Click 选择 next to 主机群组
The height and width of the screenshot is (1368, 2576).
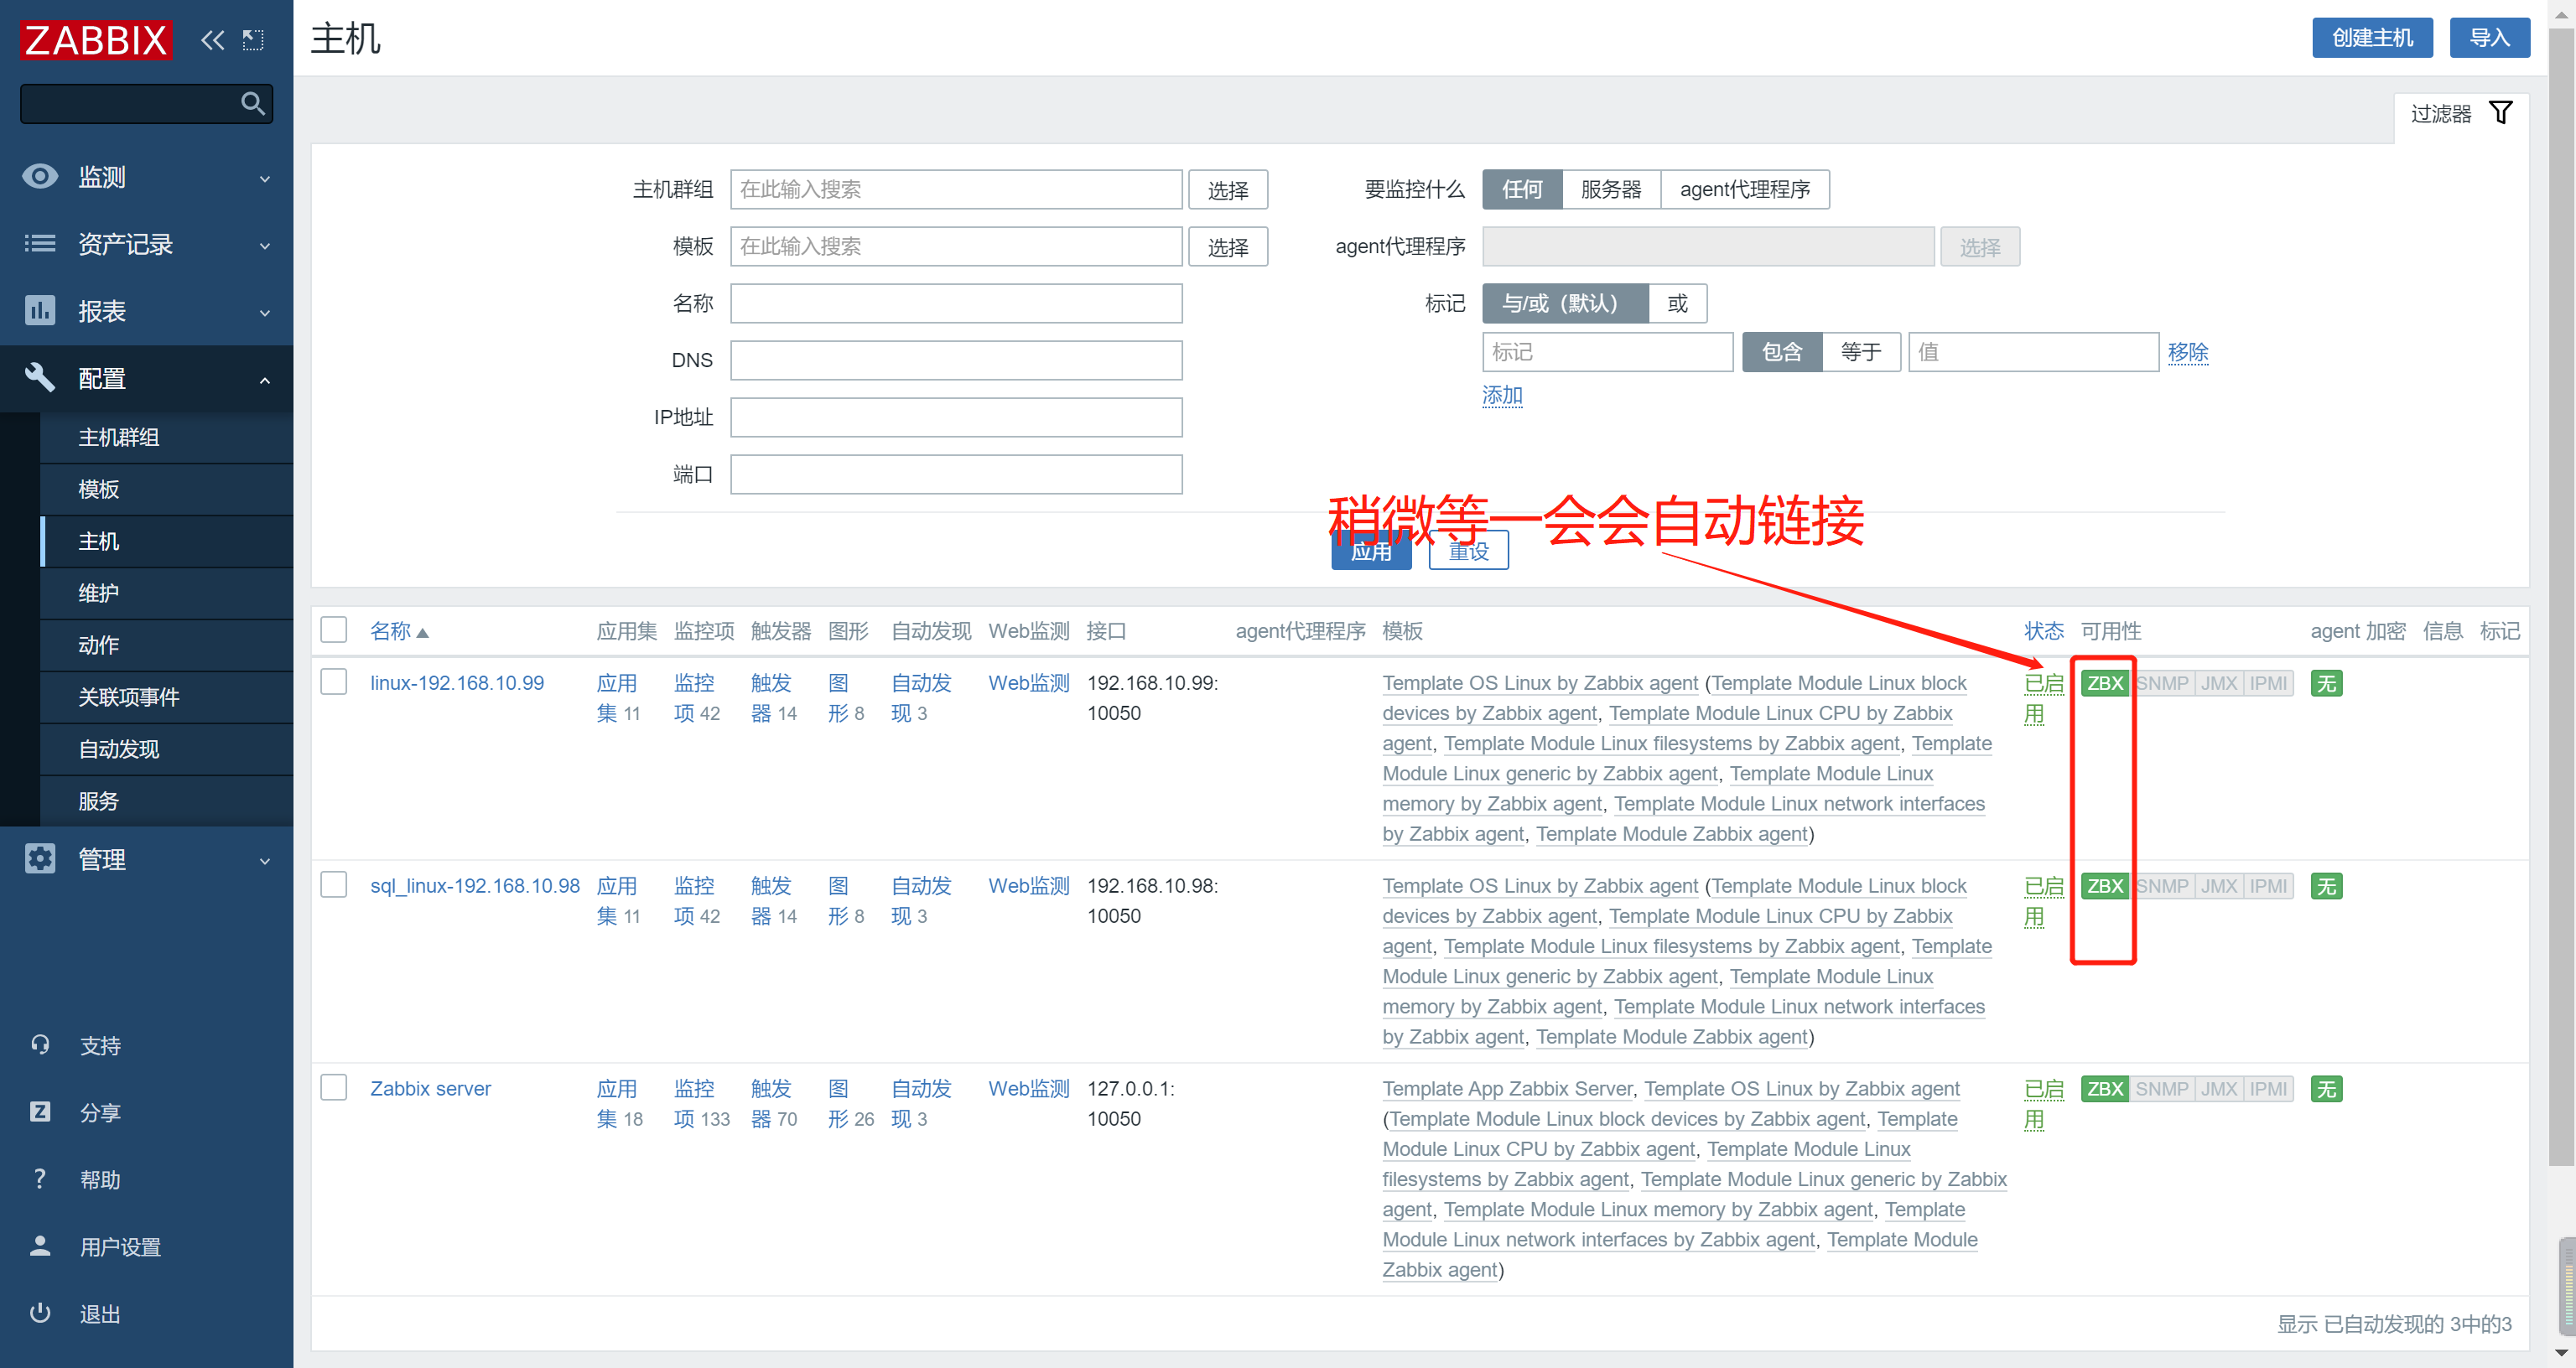coord(1228,190)
